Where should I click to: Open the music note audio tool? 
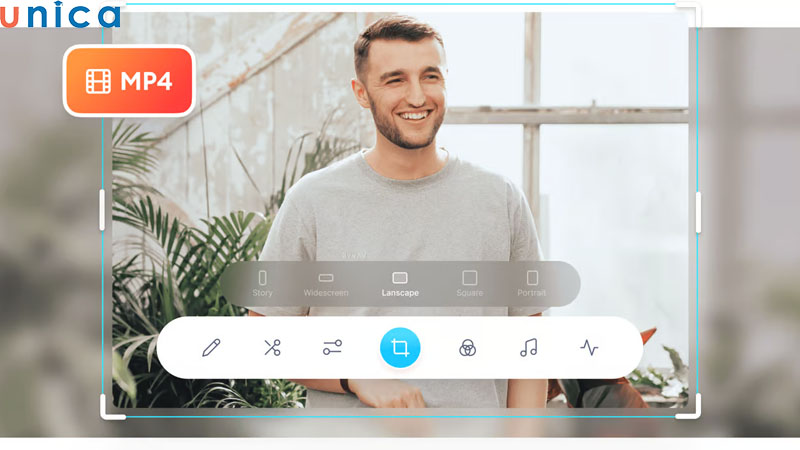coord(529,348)
